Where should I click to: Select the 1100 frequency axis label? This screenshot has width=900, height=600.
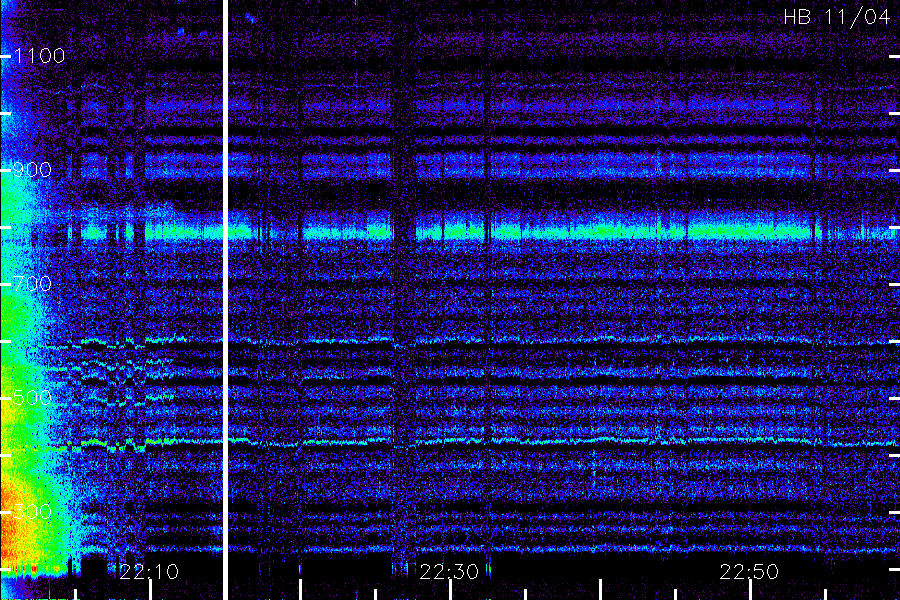40,56
